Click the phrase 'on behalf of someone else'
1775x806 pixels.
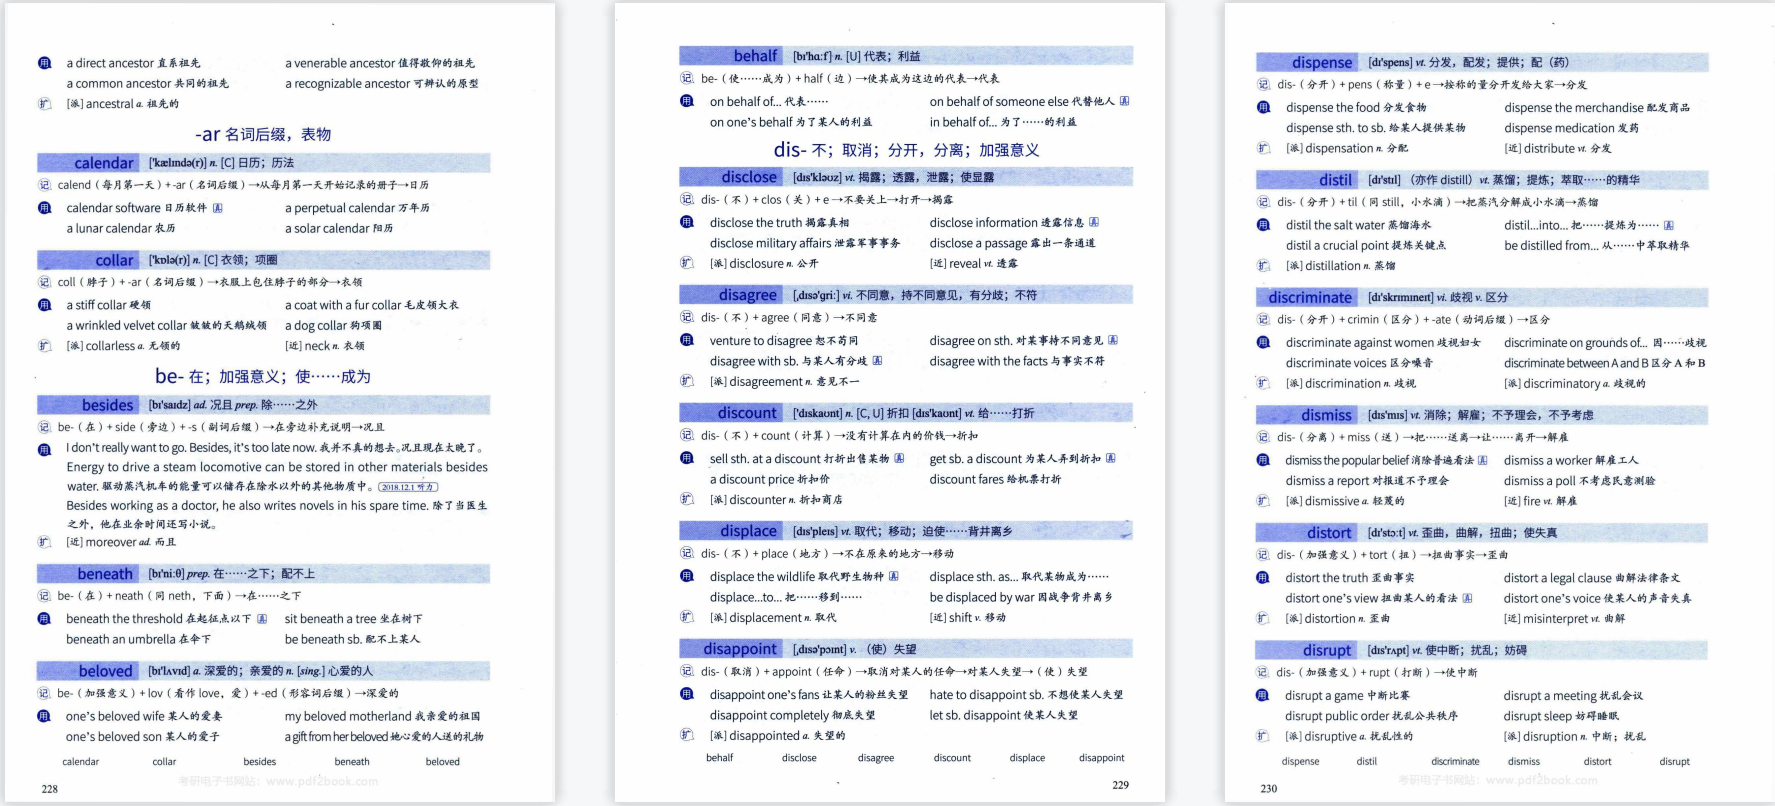999,101
